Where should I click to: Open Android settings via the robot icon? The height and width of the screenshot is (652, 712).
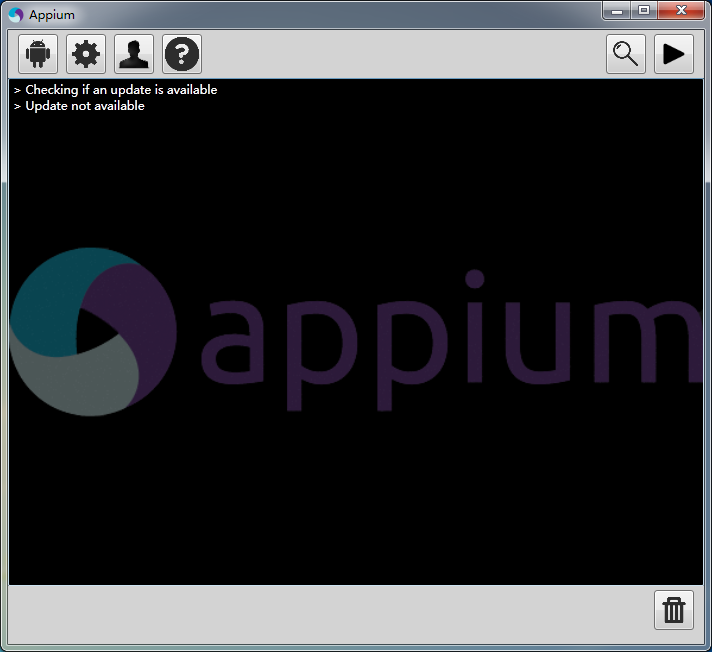[38, 54]
